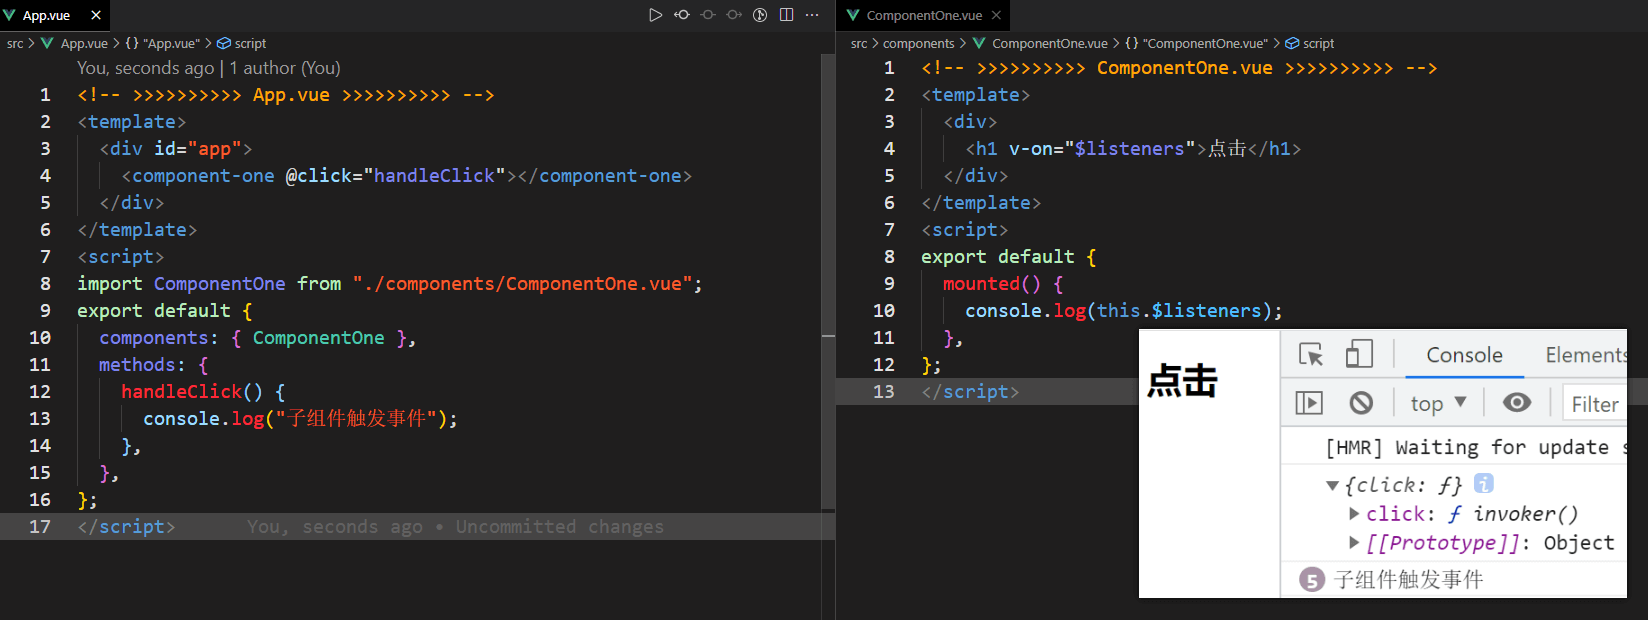Open DevTools Console tab

(x=1464, y=355)
